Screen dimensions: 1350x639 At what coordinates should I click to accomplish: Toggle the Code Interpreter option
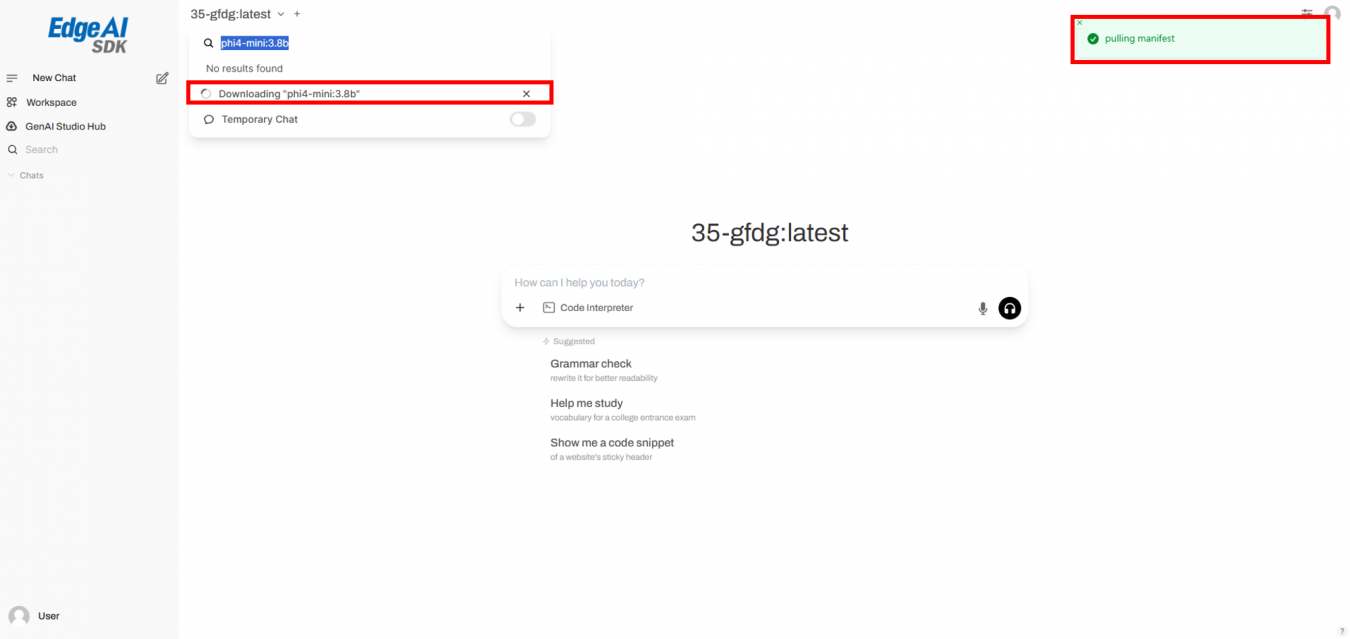point(588,308)
